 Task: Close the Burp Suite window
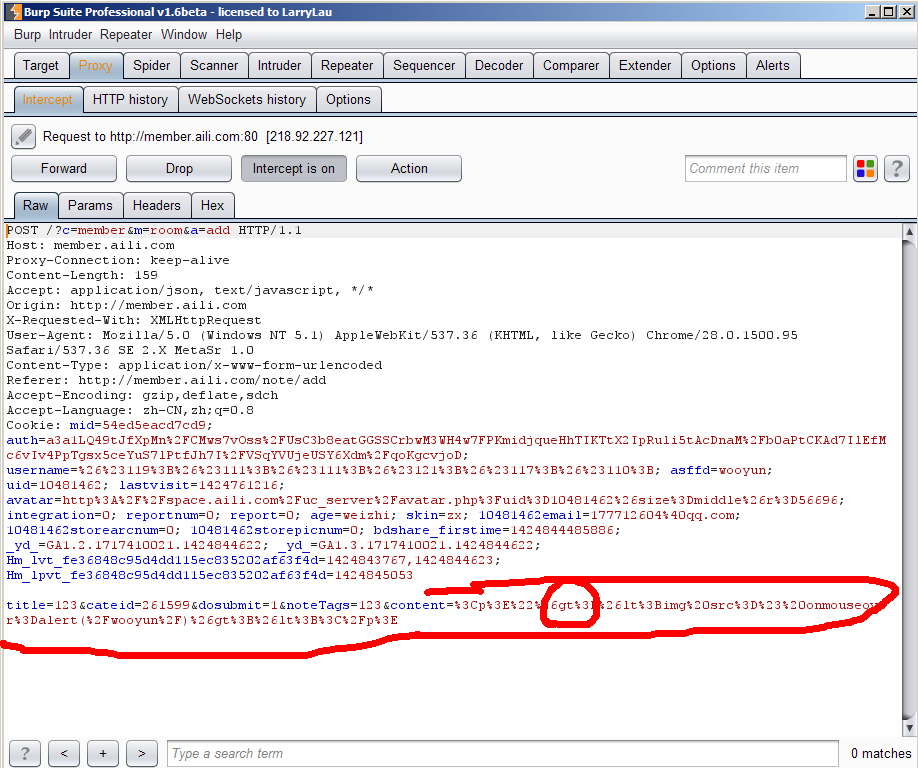[906, 11]
